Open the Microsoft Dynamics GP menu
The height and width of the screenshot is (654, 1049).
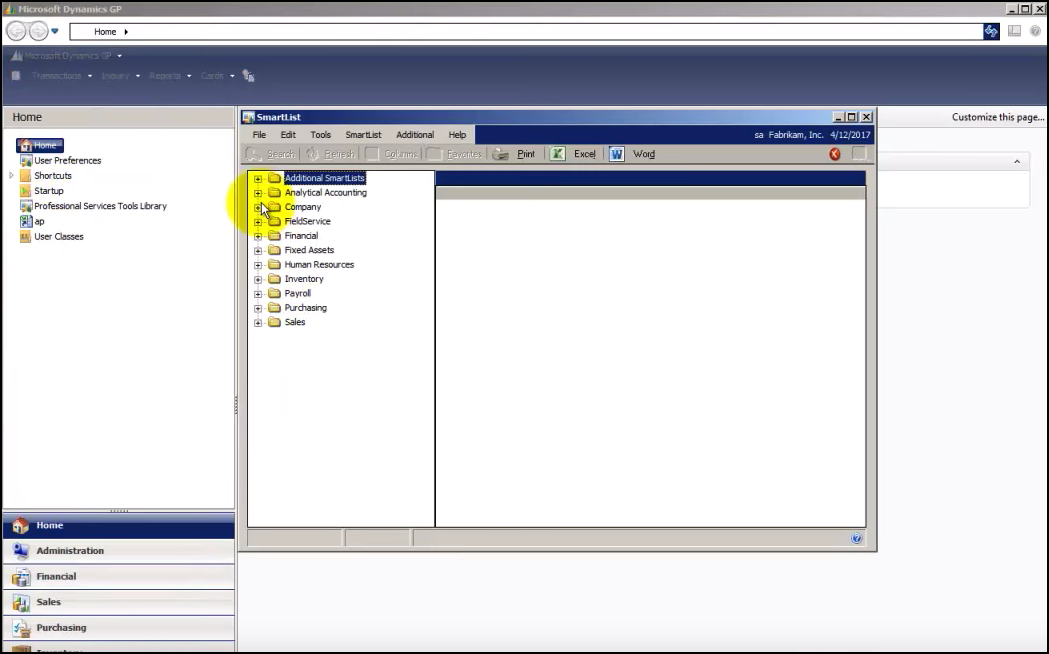(x=67, y=56)
